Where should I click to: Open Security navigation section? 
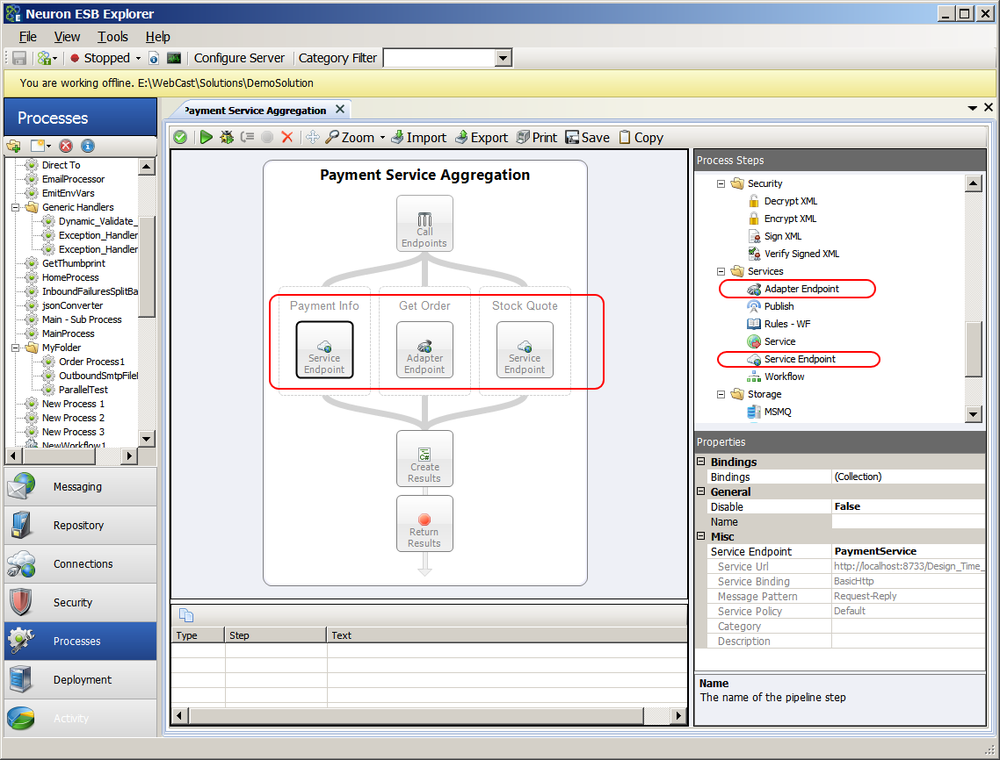80,603
